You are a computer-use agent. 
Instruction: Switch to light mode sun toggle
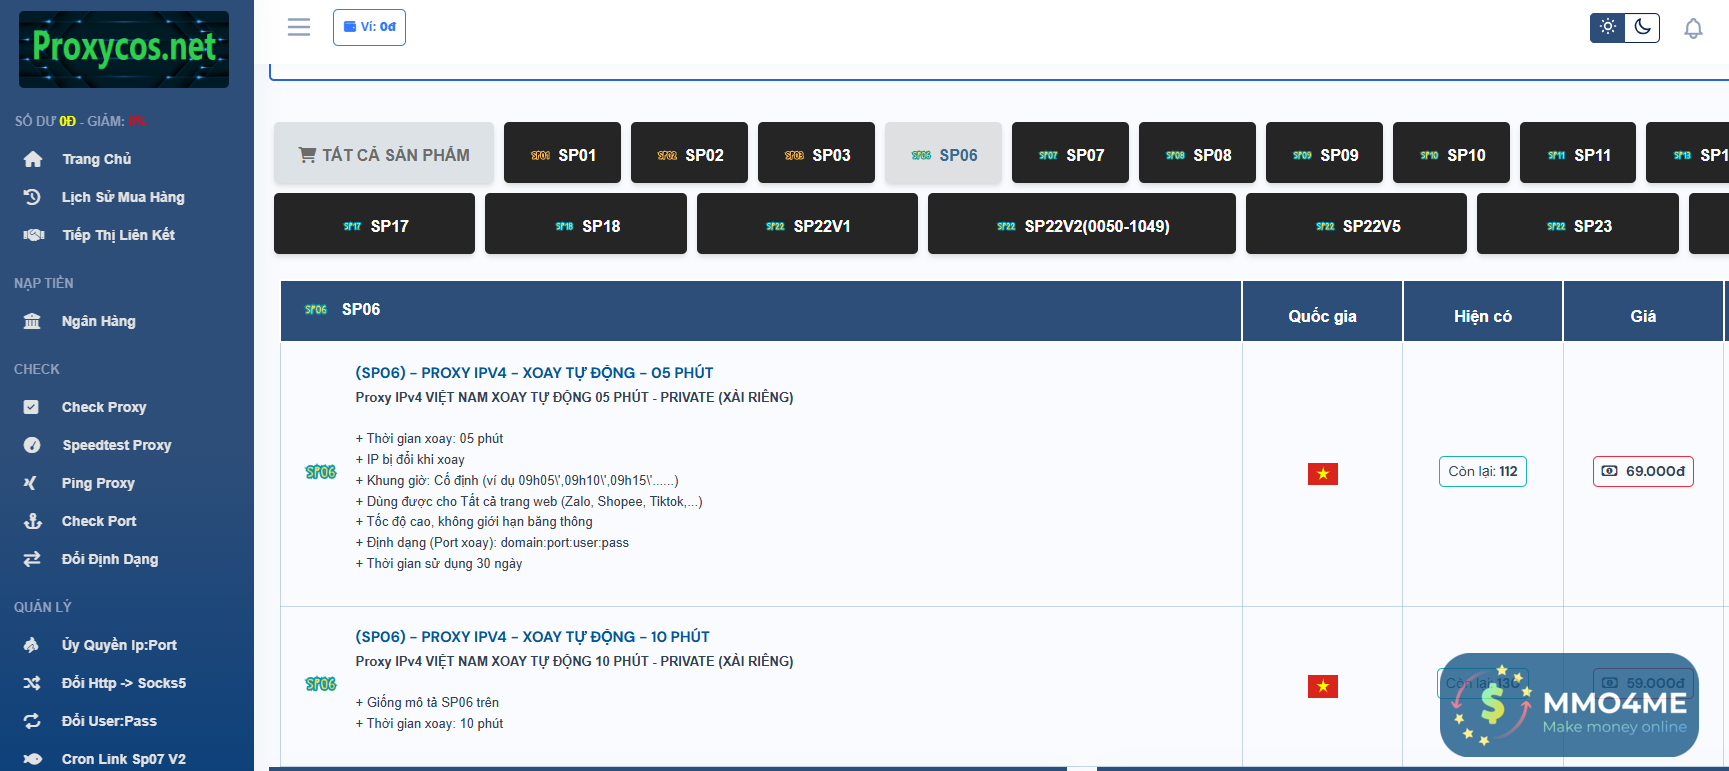tap(1608, 27)
